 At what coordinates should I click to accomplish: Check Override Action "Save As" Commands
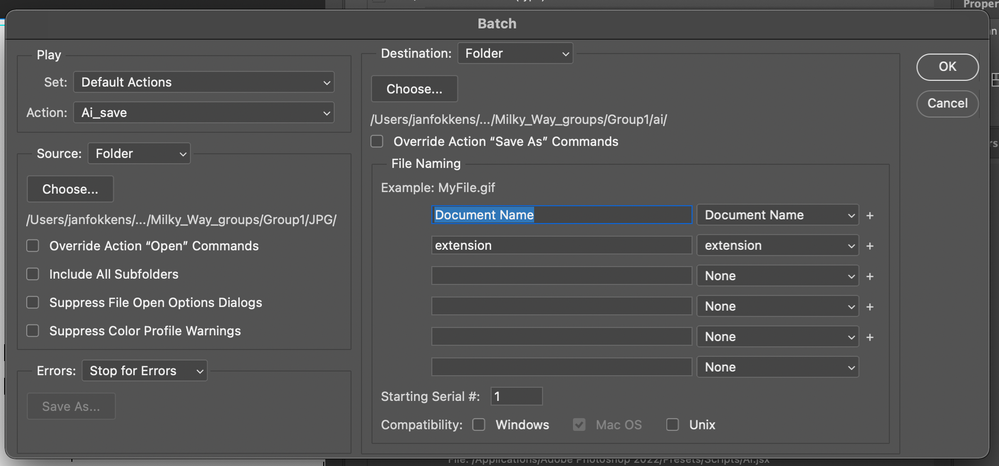pyautogui.click(x=377, y=142)
